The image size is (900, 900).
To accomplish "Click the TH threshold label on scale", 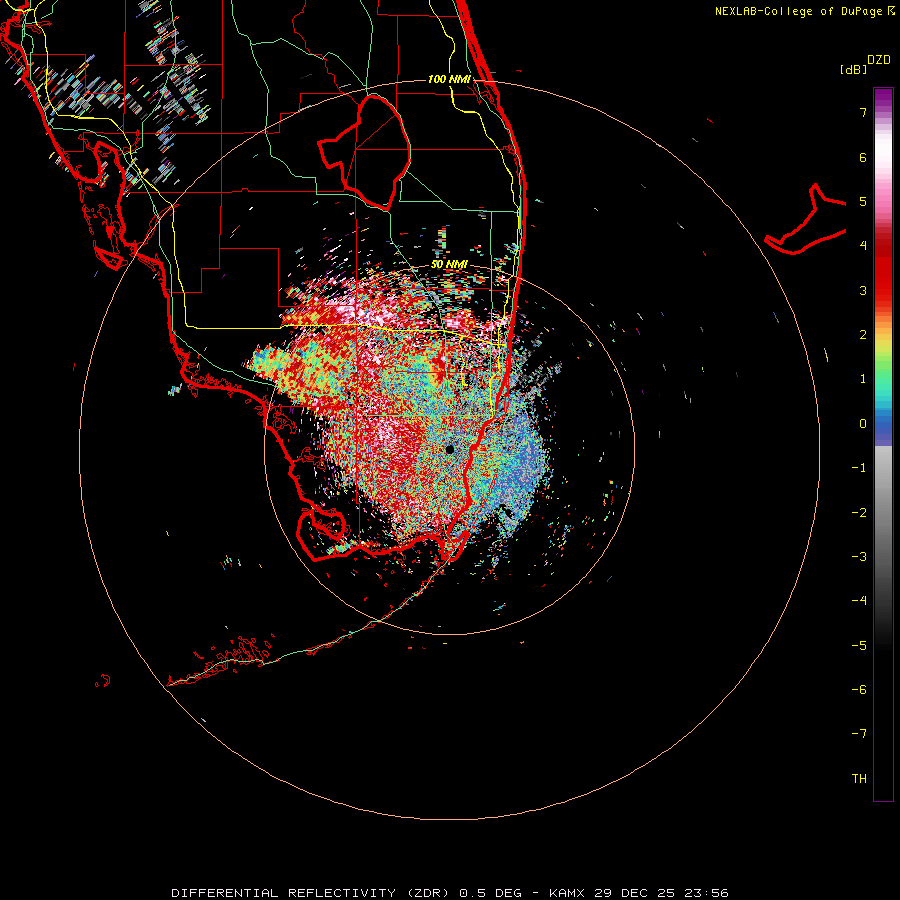I will coord(859,779).
